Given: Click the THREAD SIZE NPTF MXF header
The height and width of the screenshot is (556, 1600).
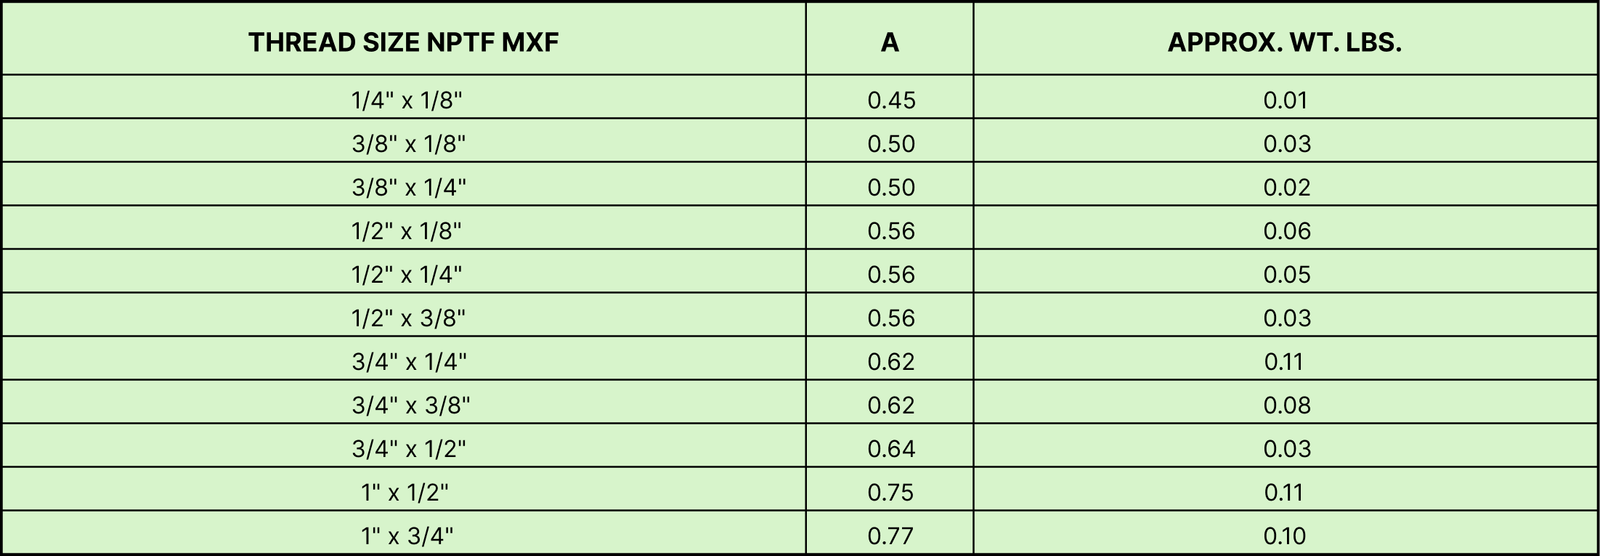Looking at the screenshot, I should (x=404, y=43).
